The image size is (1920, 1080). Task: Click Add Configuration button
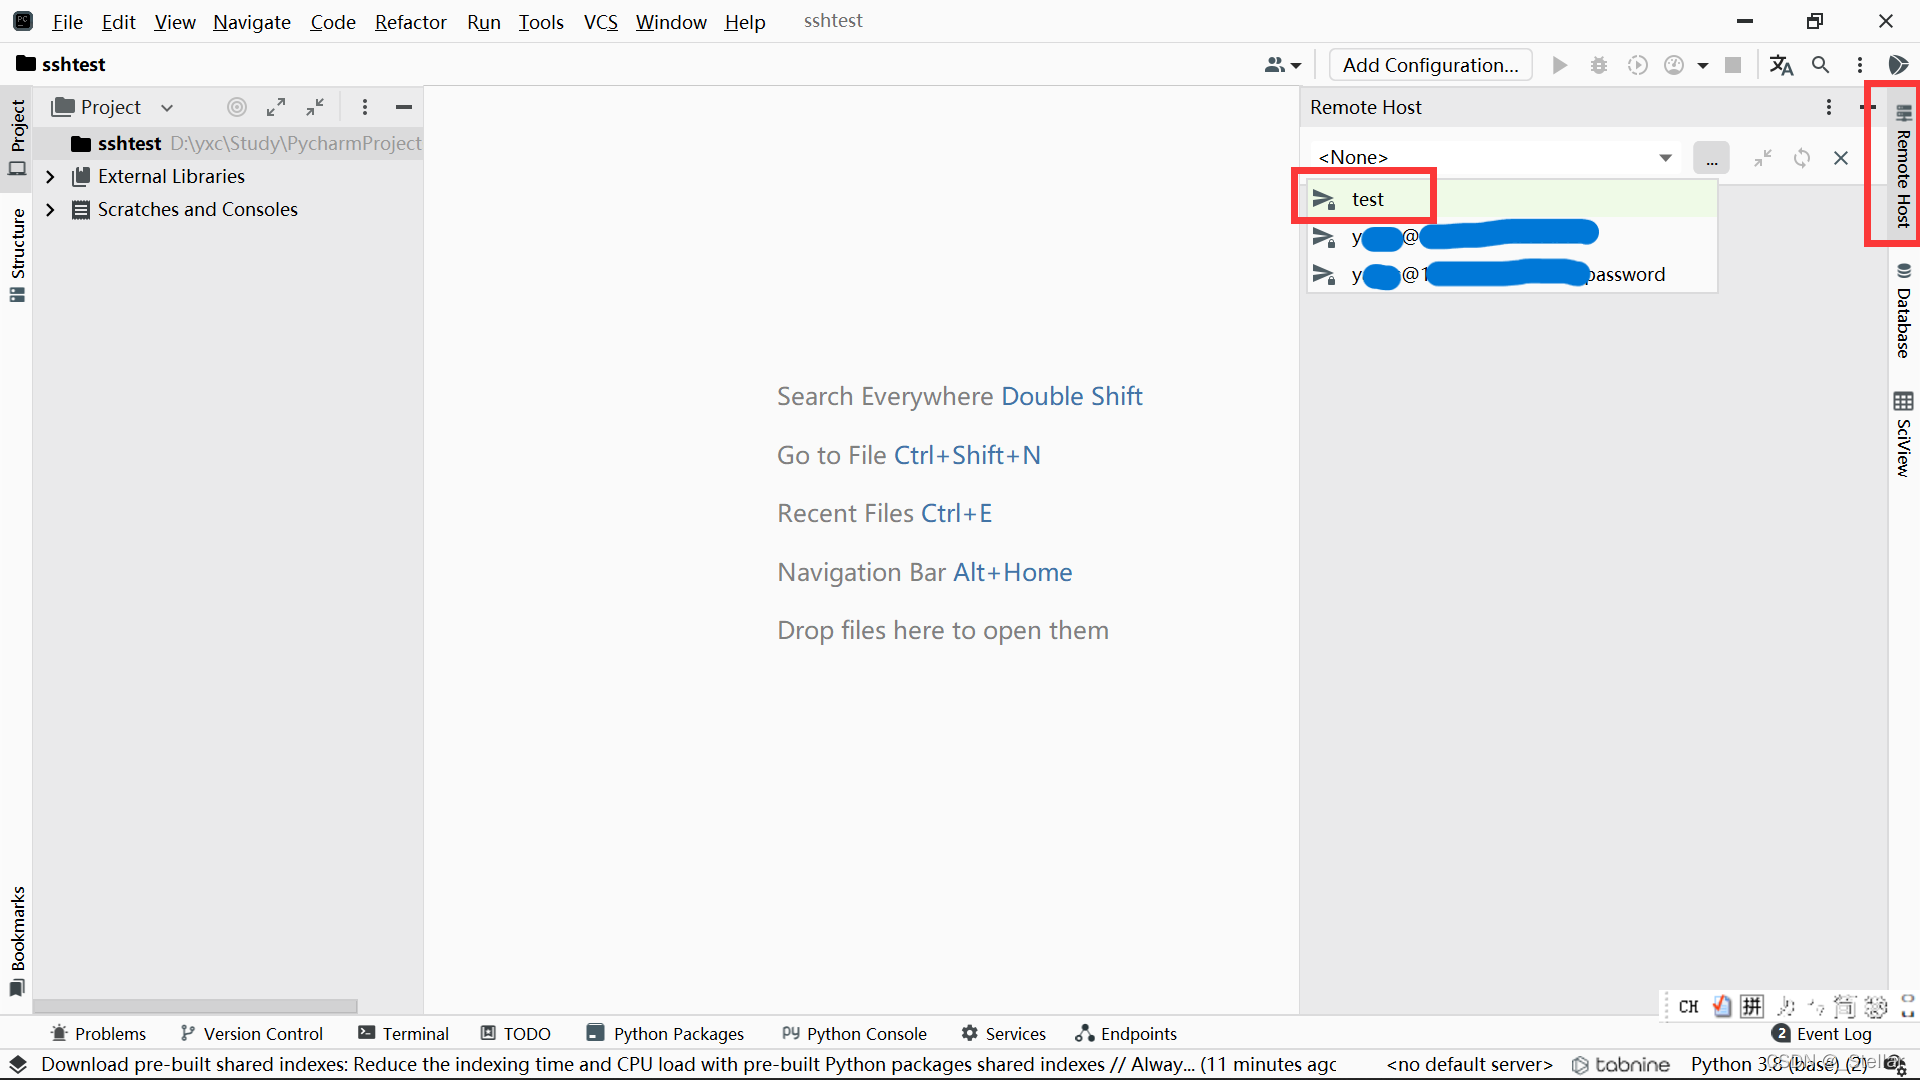[1430, 65]
